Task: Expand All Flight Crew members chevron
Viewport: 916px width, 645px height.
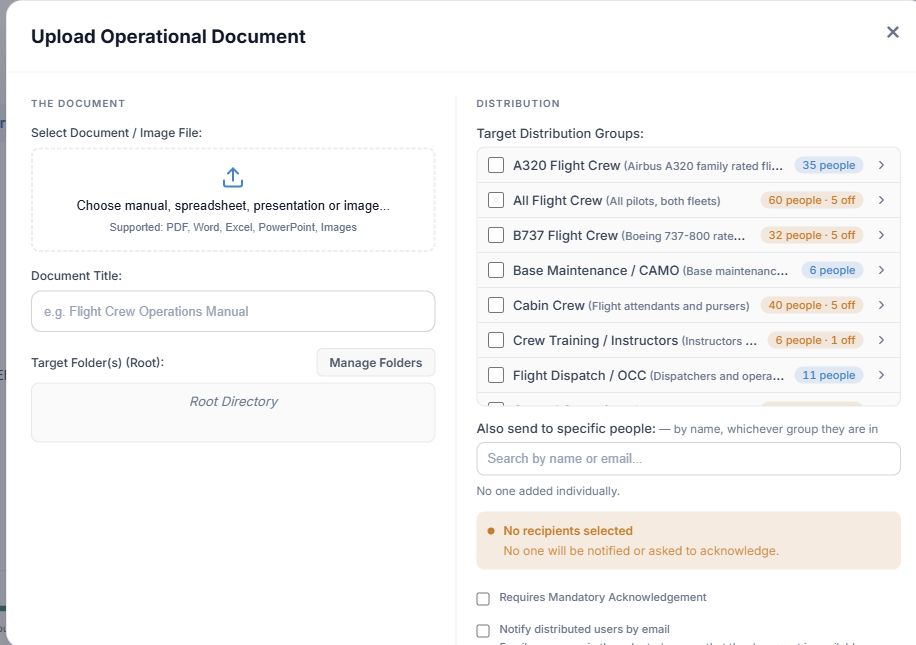Action: (x=881, y=200)
